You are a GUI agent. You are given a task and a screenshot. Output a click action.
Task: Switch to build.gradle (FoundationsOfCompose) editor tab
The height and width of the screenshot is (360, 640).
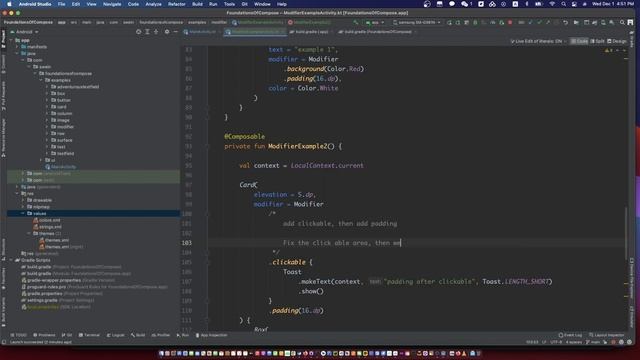pyautogui.click(x=378, y=32)
